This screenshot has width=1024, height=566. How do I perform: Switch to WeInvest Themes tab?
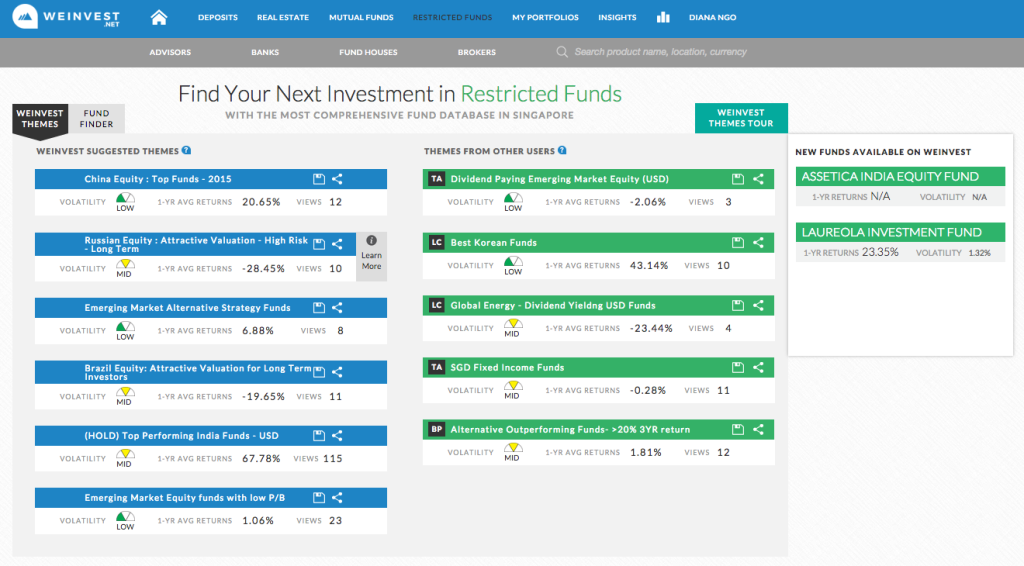tap(40, 119)
